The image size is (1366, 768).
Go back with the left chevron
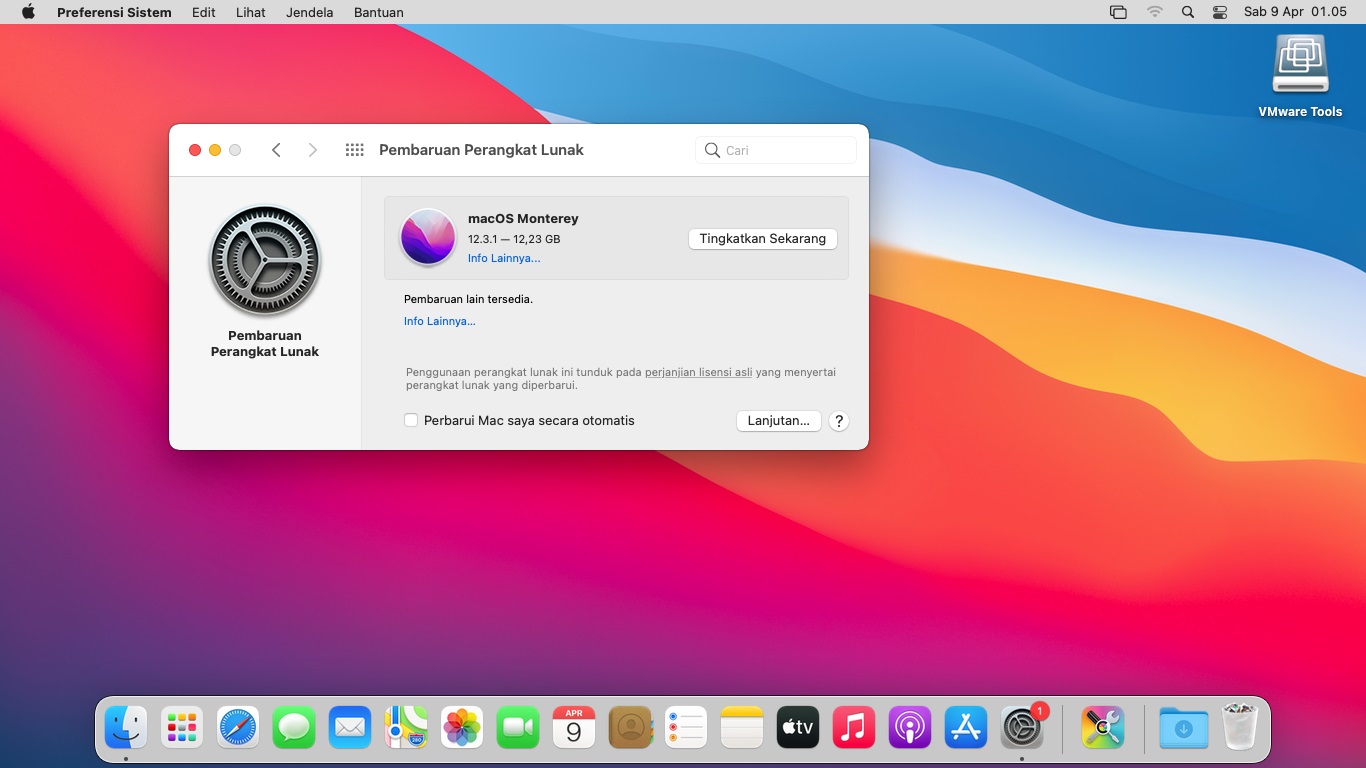click(x=276, y=150)
